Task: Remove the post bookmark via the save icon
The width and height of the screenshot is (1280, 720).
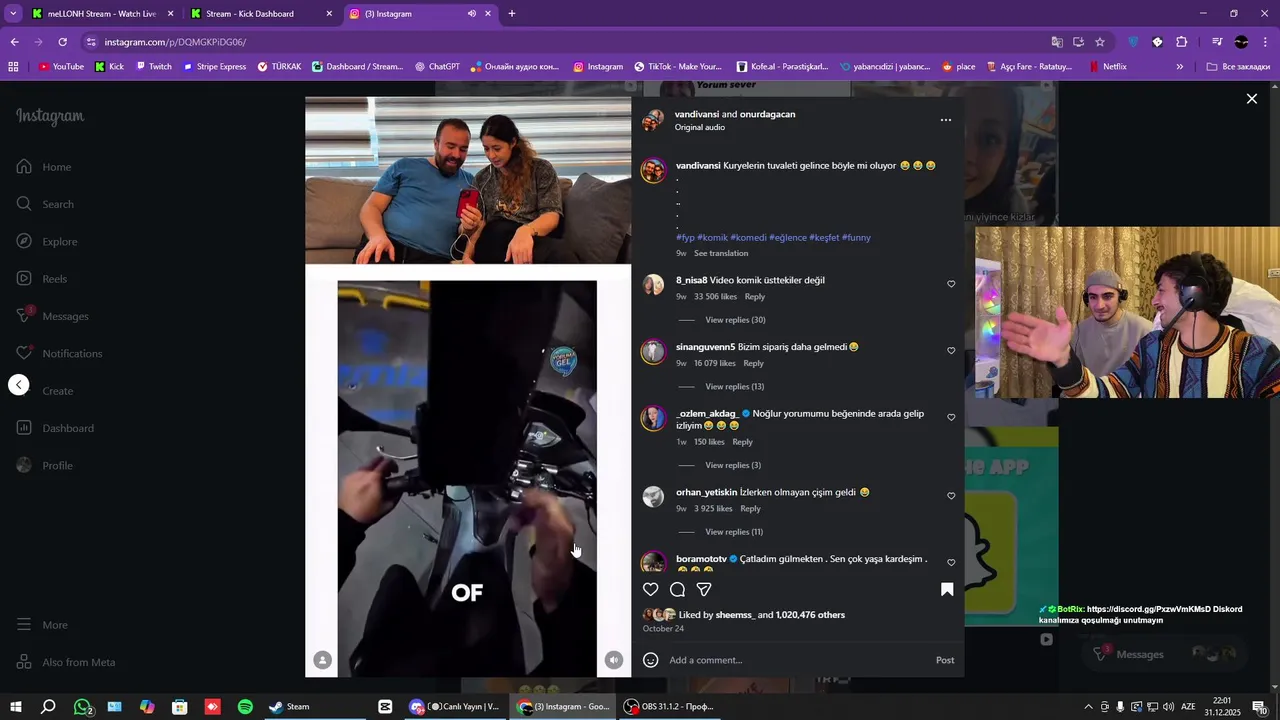Action: [947, 590]
